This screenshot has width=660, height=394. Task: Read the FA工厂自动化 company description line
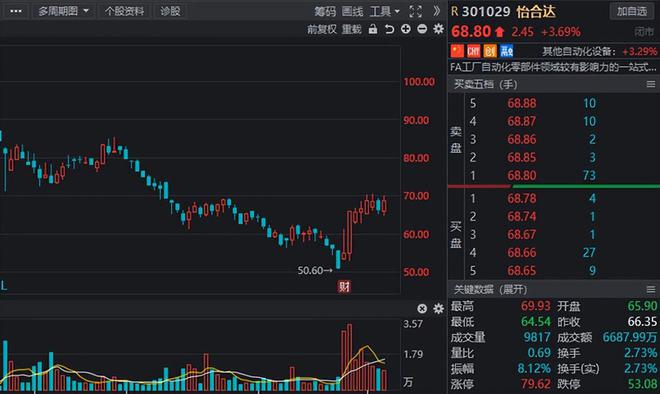(x=553, y=67)
